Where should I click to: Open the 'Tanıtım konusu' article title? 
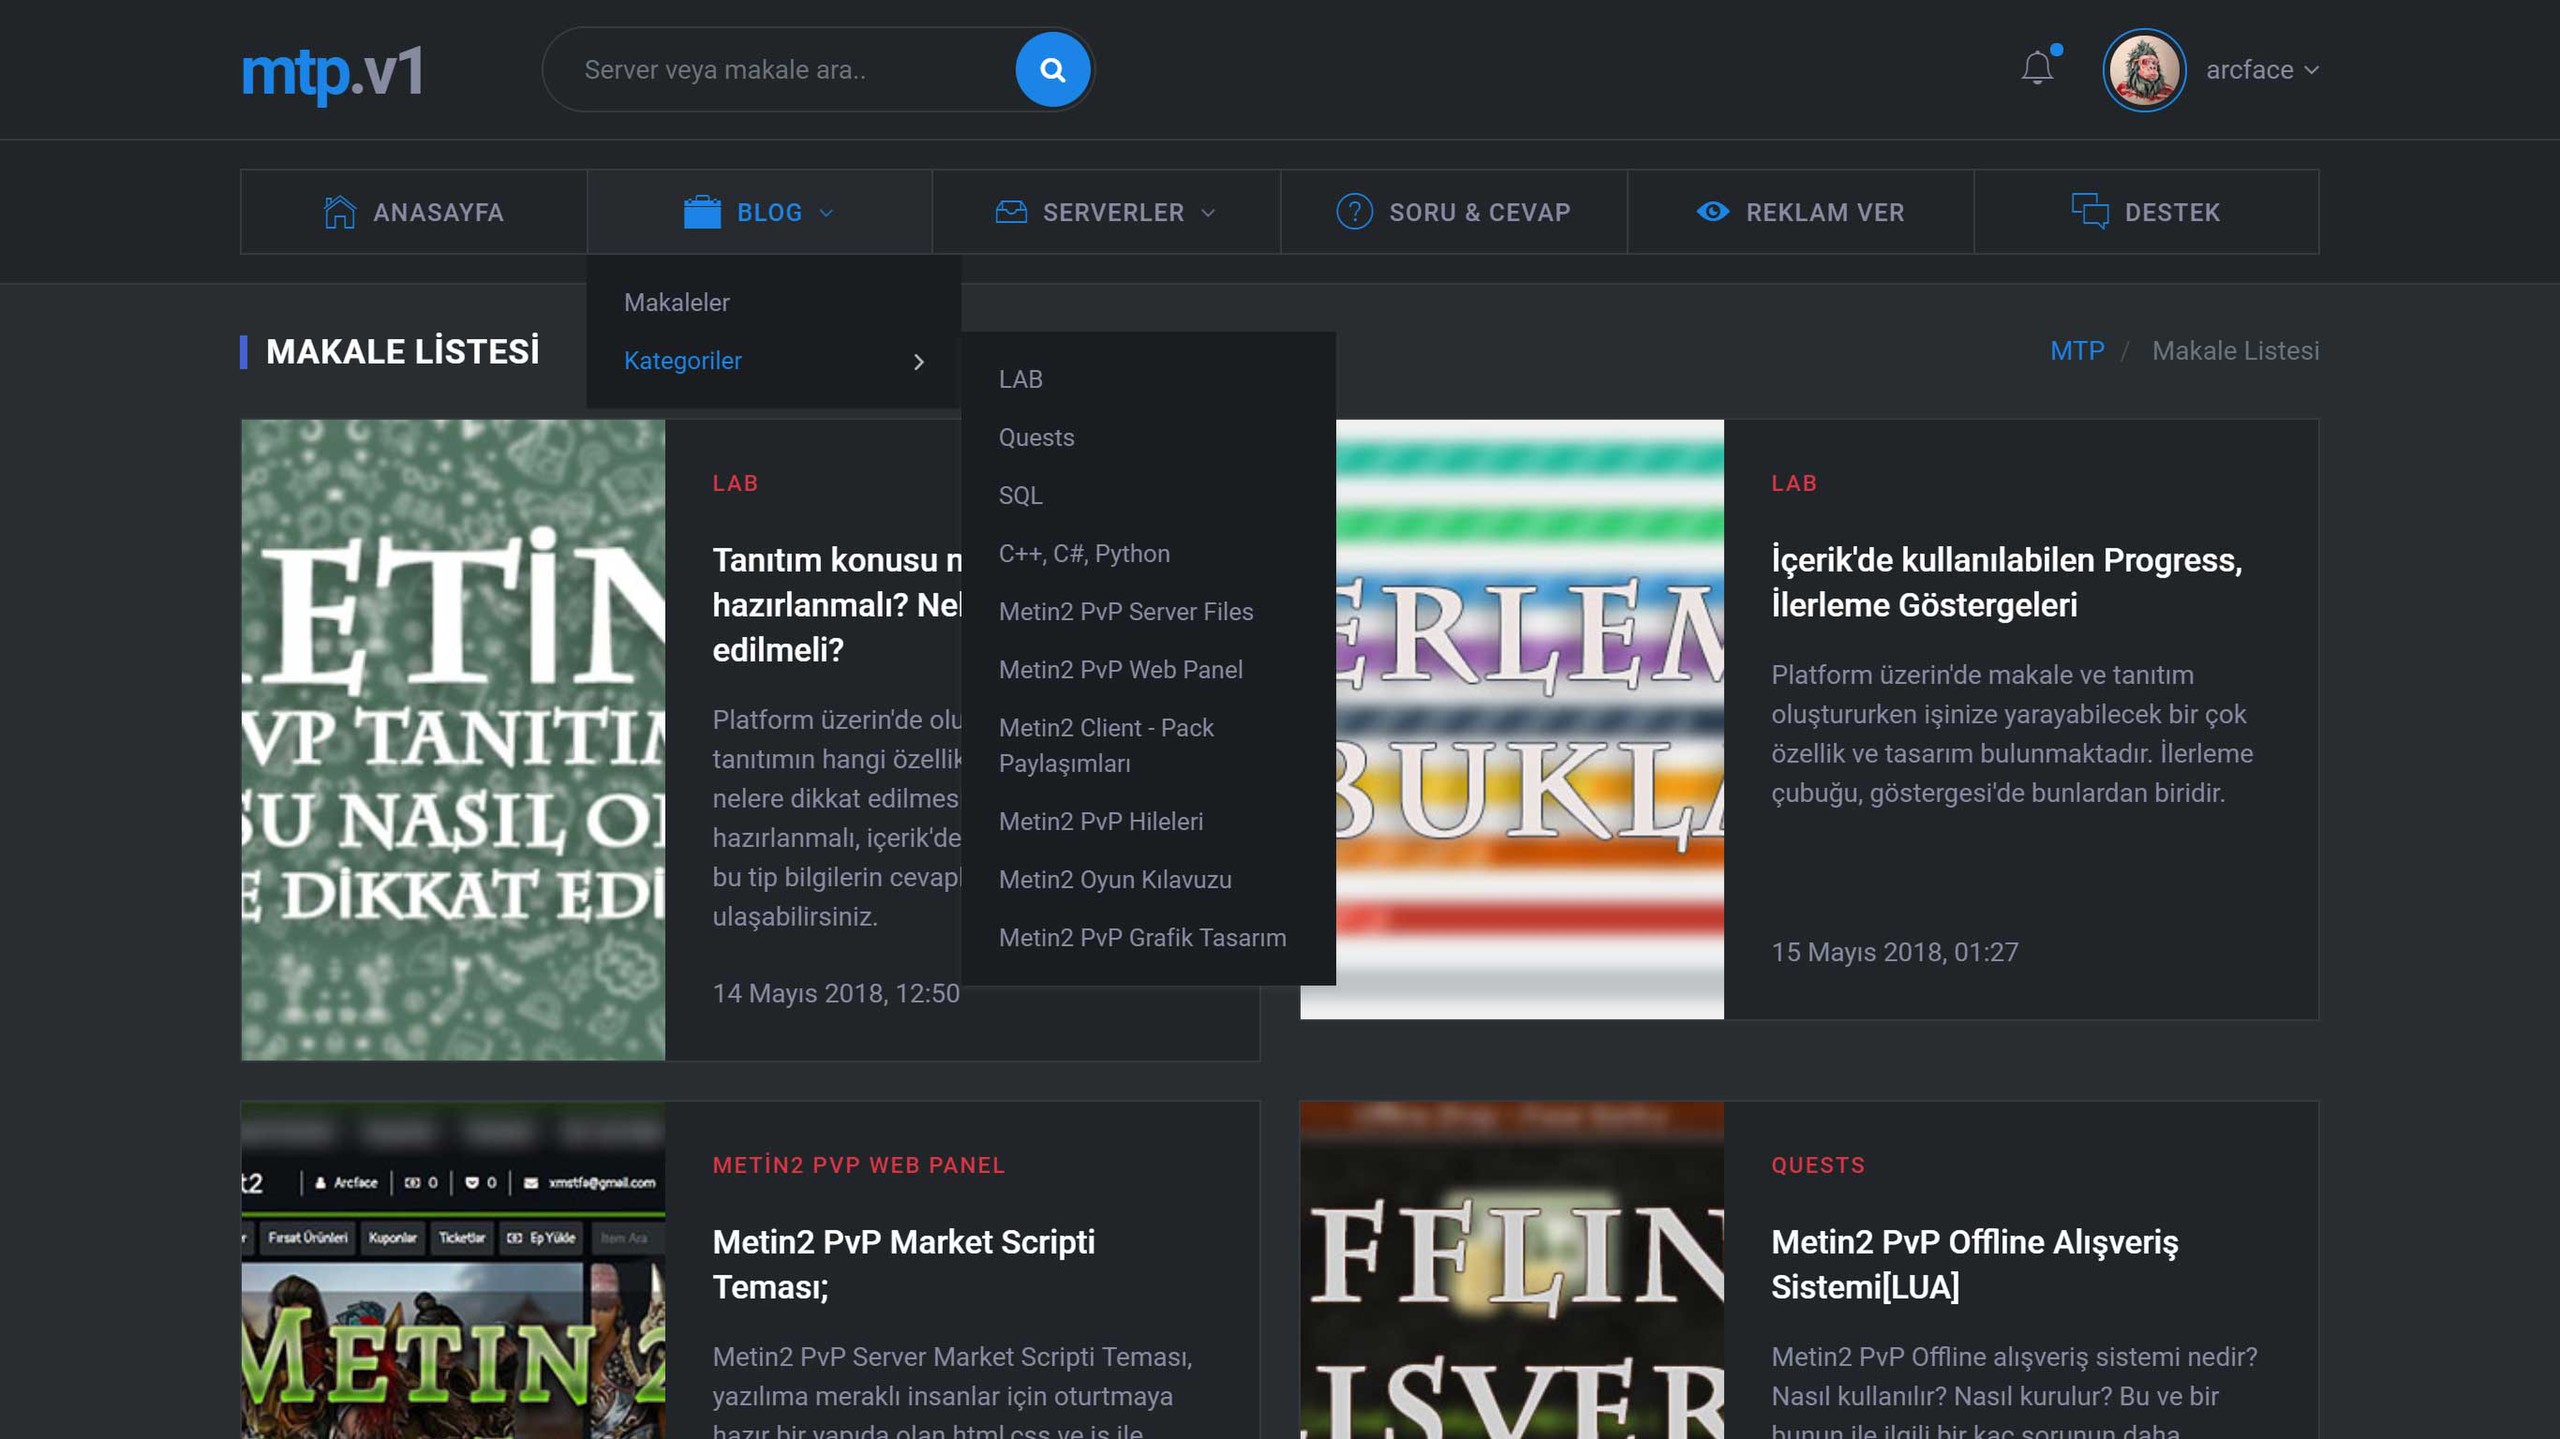[x=836, y=604]
